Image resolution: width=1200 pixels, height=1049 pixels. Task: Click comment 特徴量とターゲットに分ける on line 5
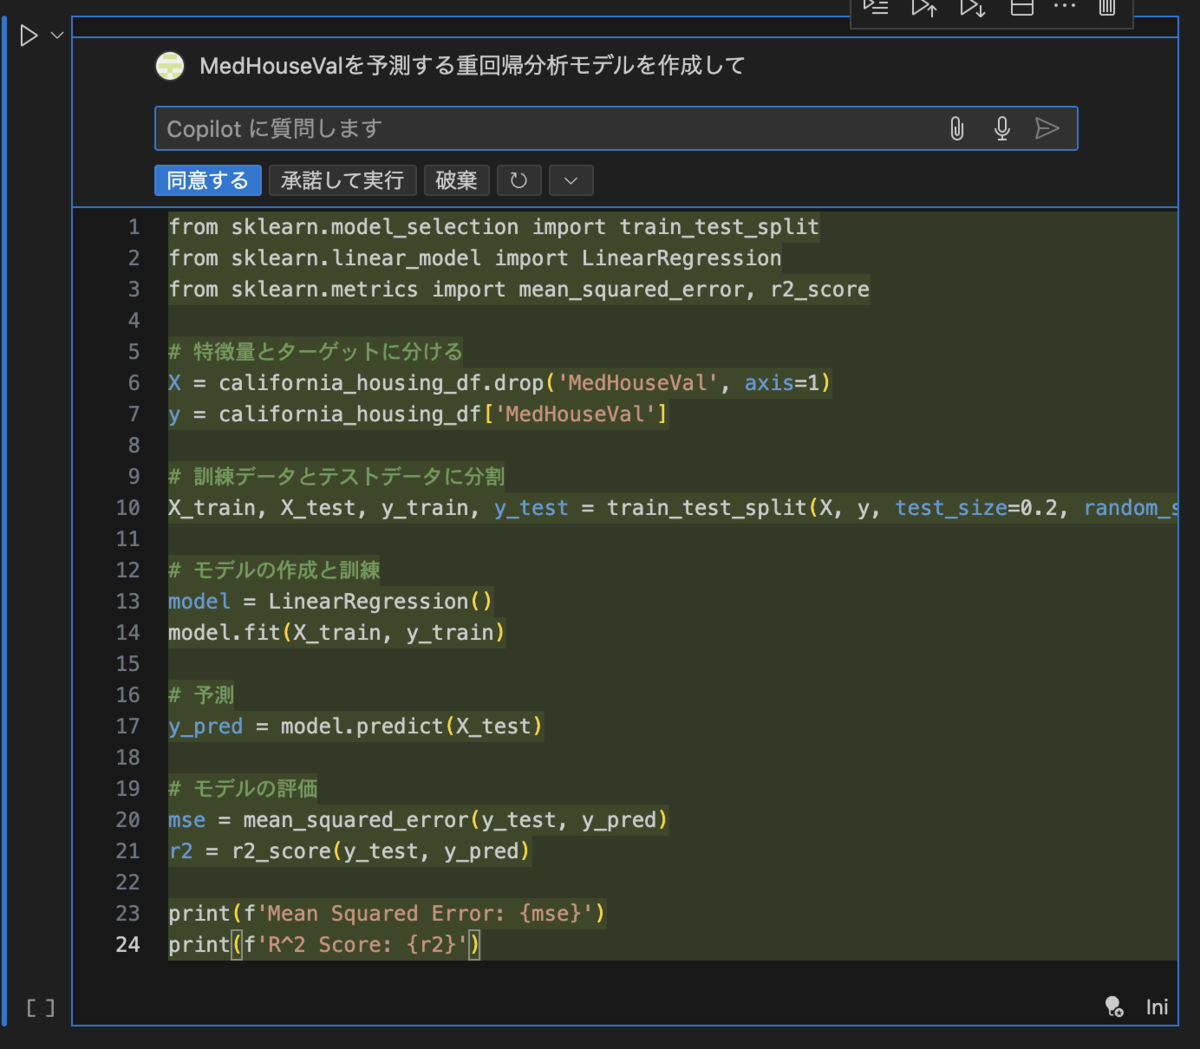click(316, 352)
